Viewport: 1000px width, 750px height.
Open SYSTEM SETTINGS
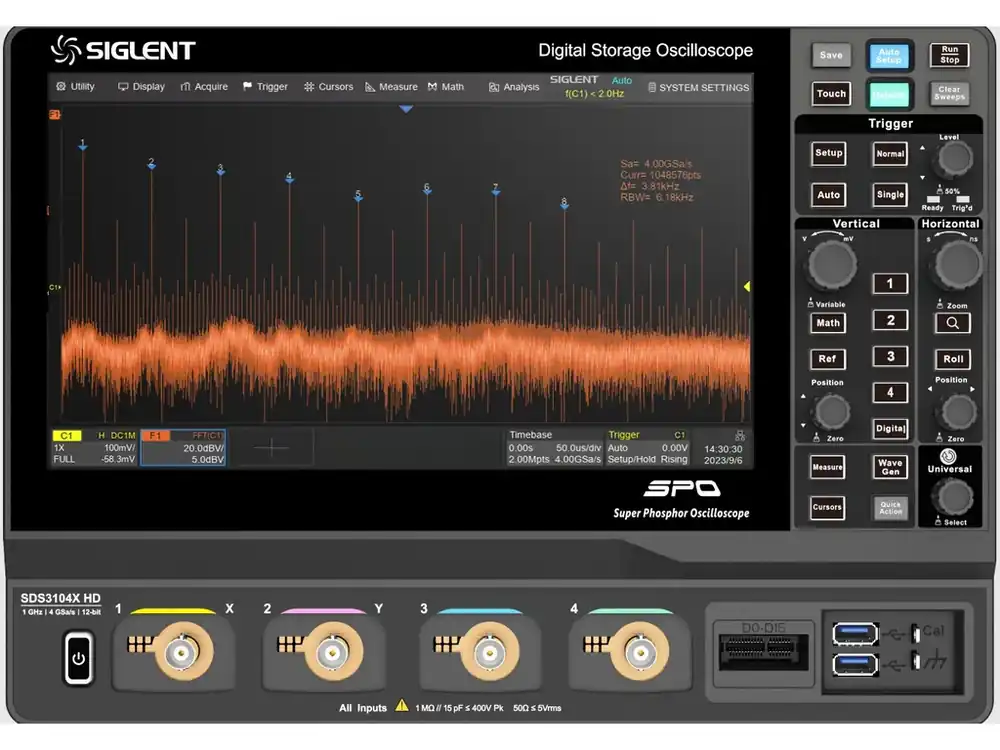(698, 87)
